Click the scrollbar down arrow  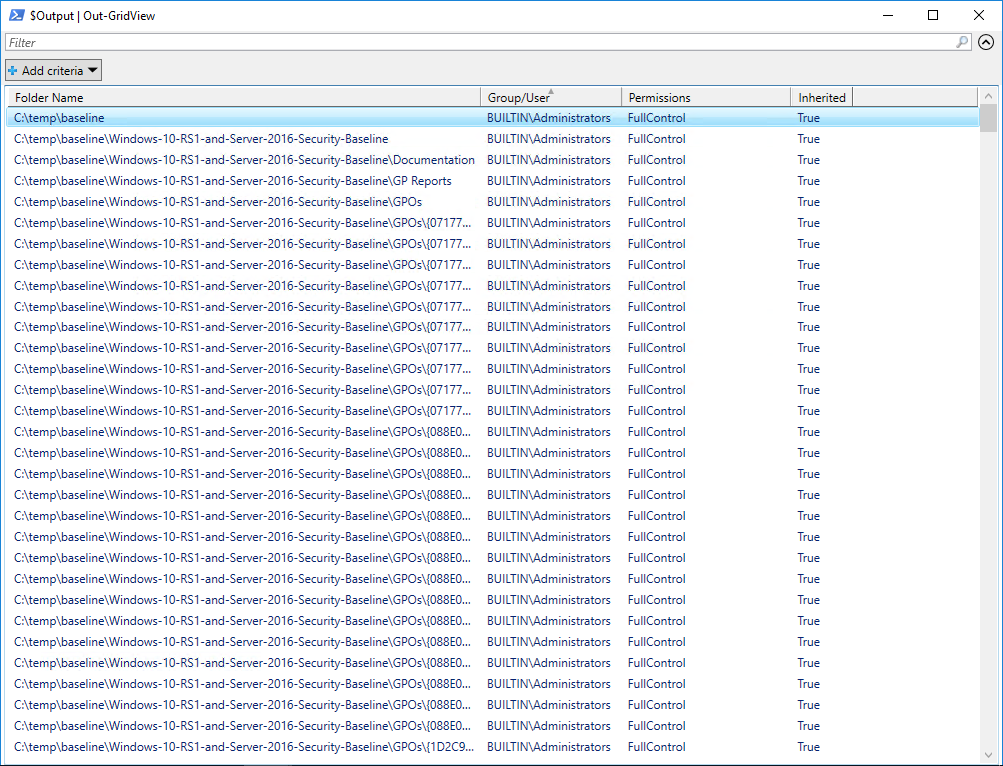tap(988, 755)
